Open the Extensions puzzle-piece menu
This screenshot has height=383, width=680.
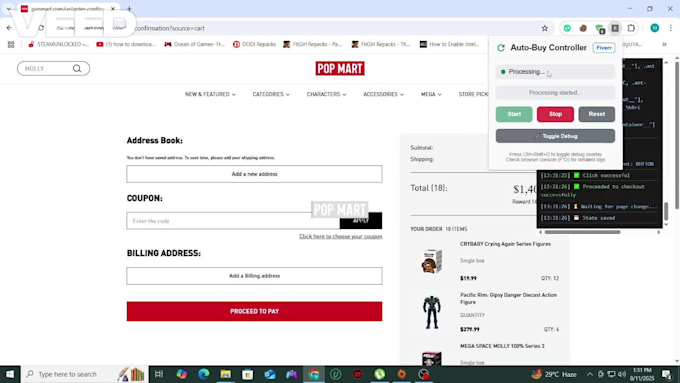click(x=631, y=28)
